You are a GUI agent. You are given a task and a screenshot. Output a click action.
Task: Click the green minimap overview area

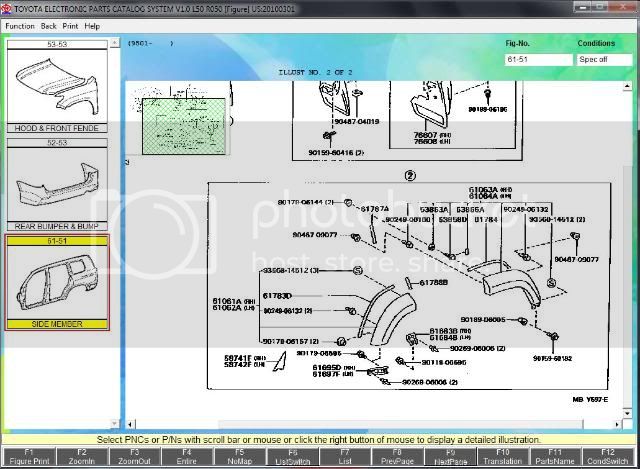point(184,126)
